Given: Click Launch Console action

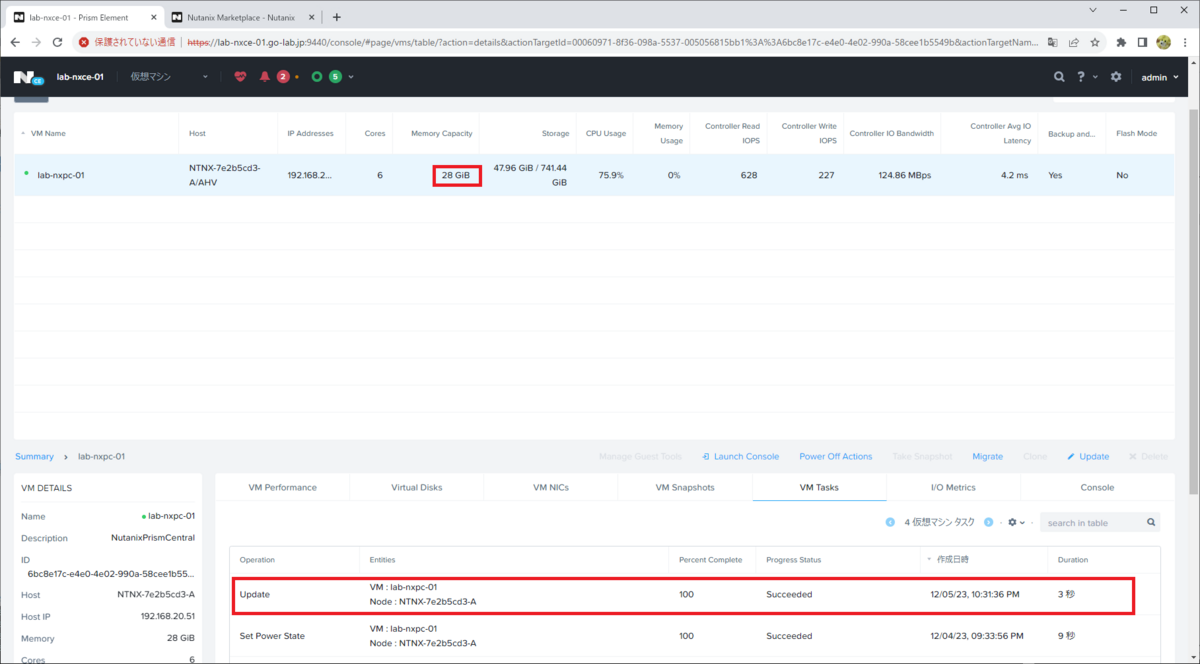Looking at the screenshot, I should click(x=740, y=456).
